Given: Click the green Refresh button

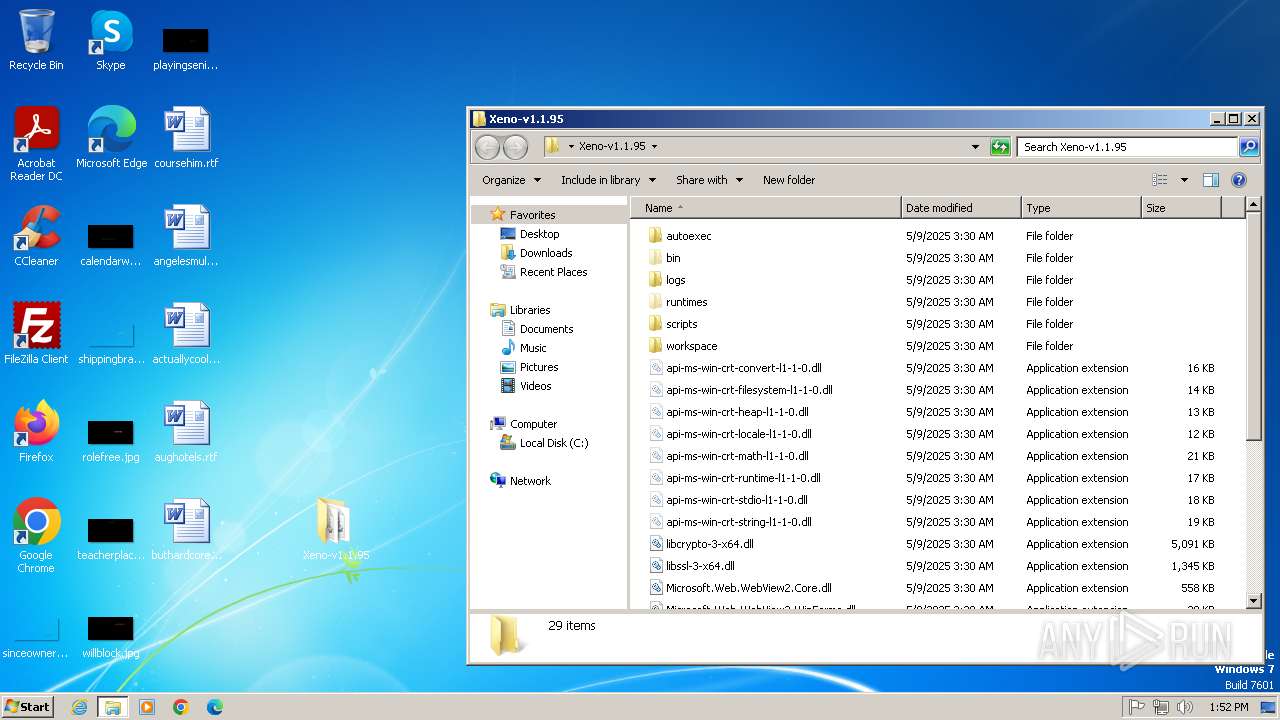Looking at the screenshot, I should (x=1000, y=147).
